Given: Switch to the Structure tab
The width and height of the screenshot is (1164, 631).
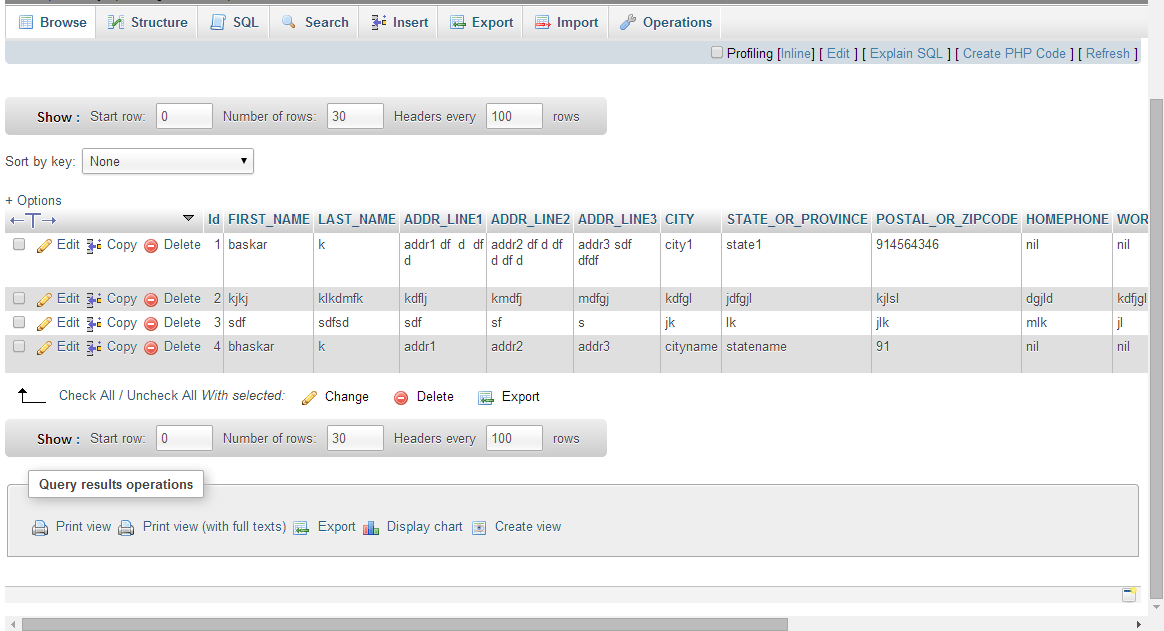Looking at the screenshot, I should [146, 21].
